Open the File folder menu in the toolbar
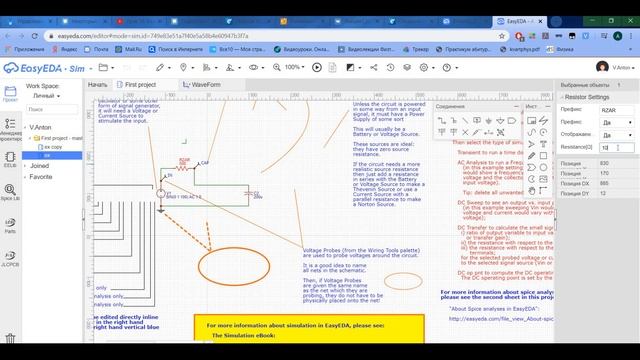The width and height of the screenshot is (640, 360). [106, 67]
